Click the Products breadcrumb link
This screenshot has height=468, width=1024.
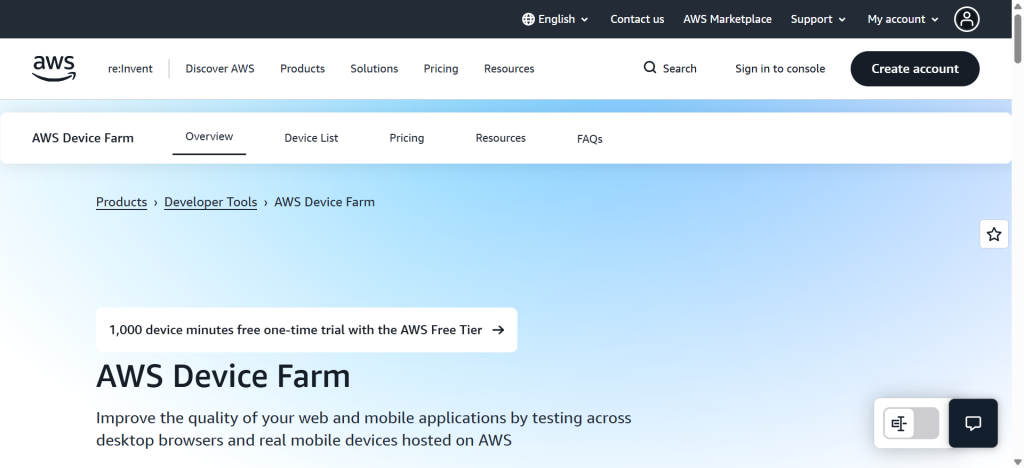coord(121,202)
